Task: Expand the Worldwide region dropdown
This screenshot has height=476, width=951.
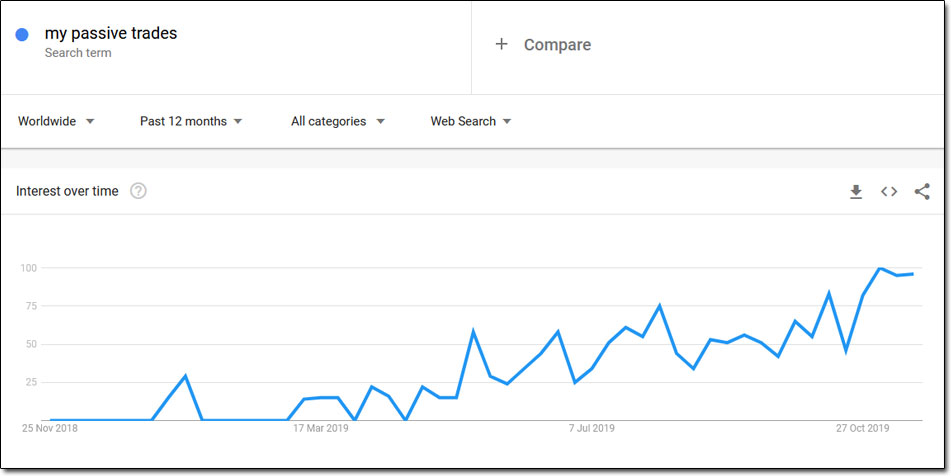Action: [x=56, y=121]
